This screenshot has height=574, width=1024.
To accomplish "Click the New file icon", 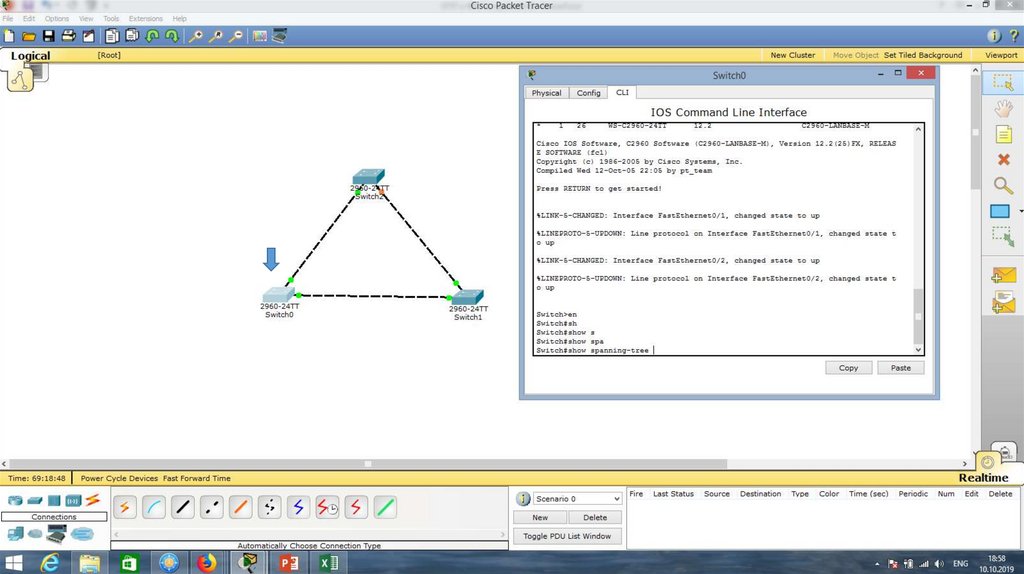I will (9, 36).
